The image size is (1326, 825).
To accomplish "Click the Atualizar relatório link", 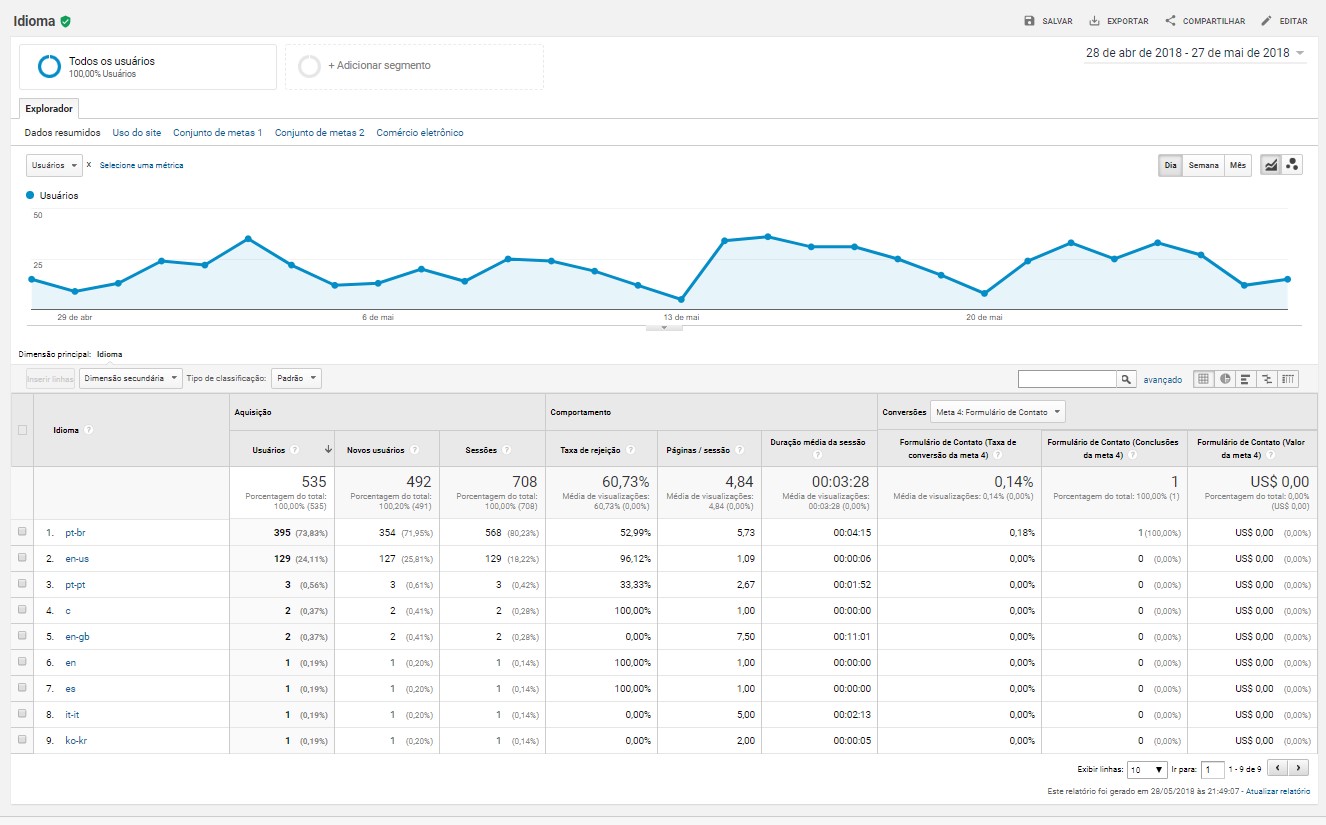I will pyautogui.click(x=1277, y=791).
